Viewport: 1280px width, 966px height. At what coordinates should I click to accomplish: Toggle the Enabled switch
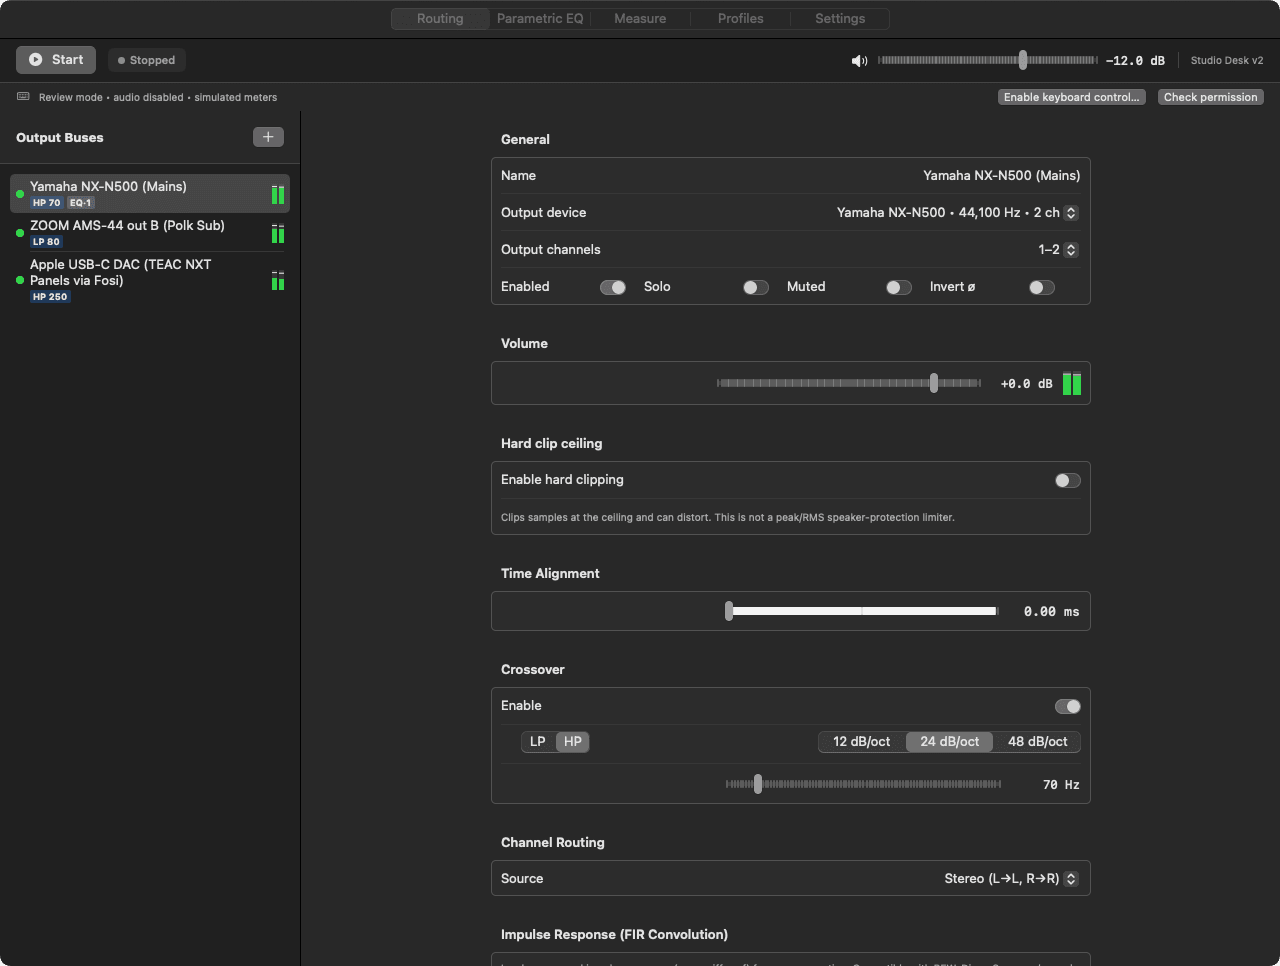[x=613, y=287]
